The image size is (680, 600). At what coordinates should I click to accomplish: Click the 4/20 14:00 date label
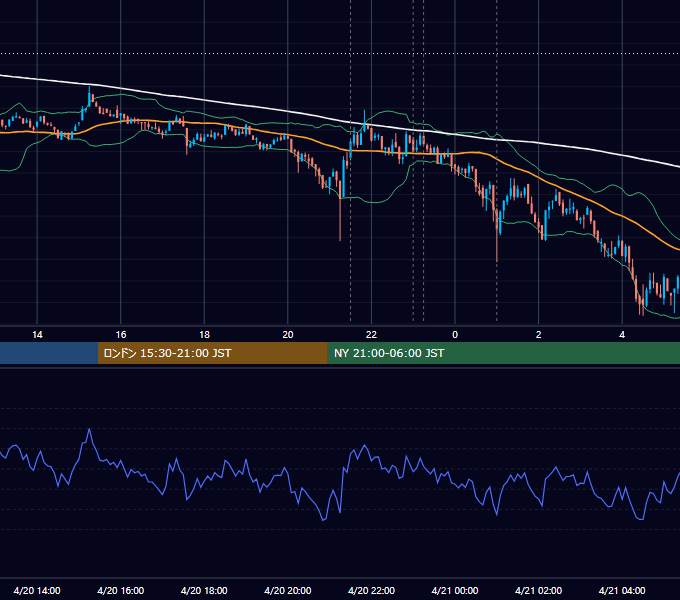click(37, 590)
